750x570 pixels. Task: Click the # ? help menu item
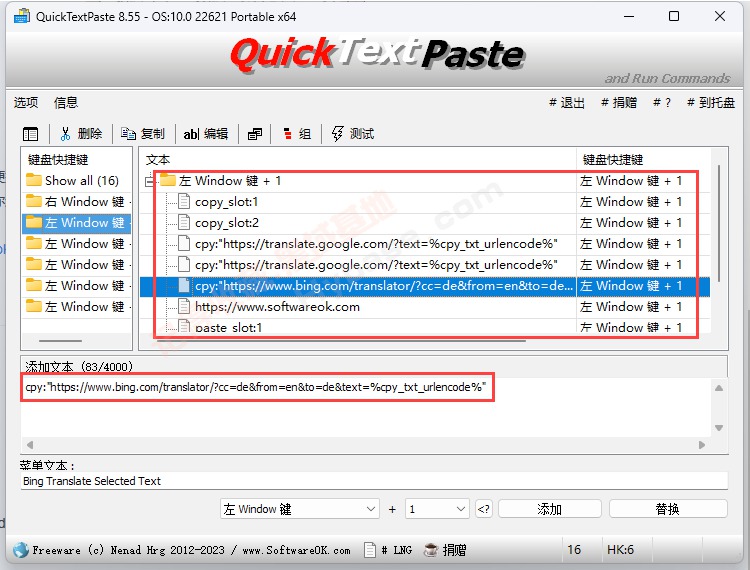tap(662, 103)
